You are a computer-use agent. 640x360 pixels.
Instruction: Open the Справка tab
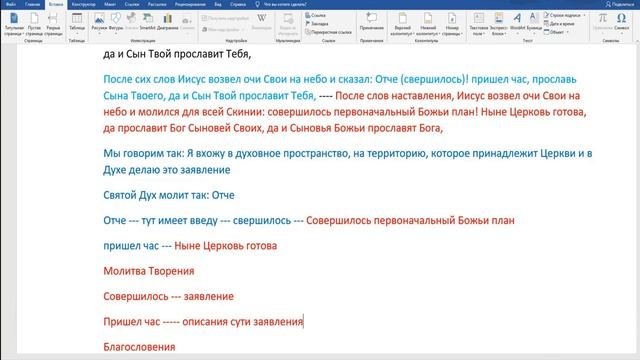(x=238, y=4)
